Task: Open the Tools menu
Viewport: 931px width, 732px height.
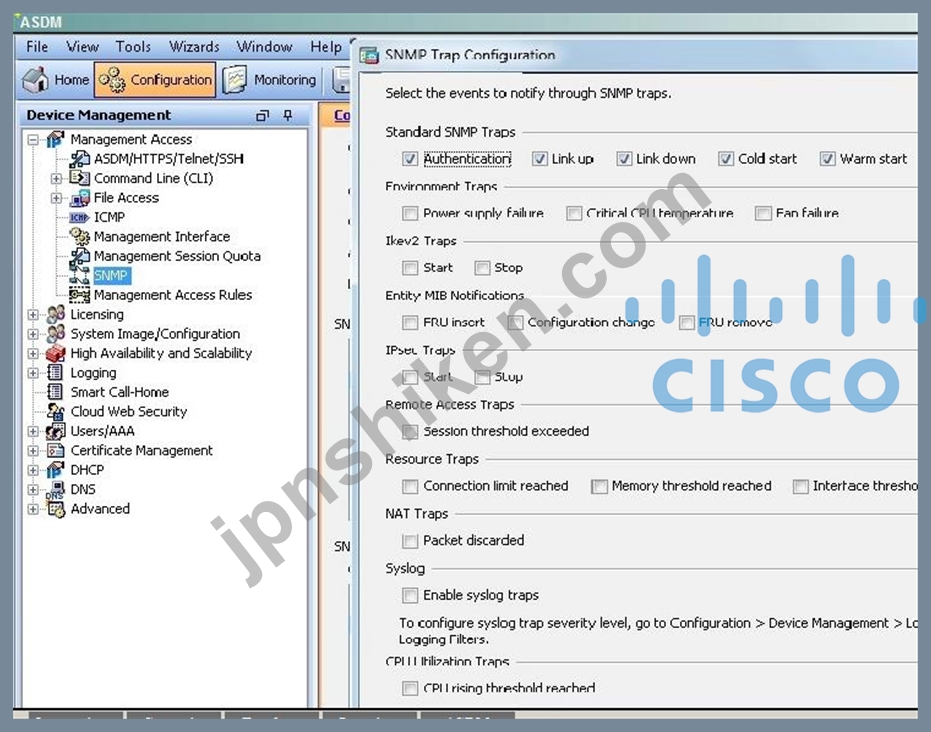Action: coord(133,46)
